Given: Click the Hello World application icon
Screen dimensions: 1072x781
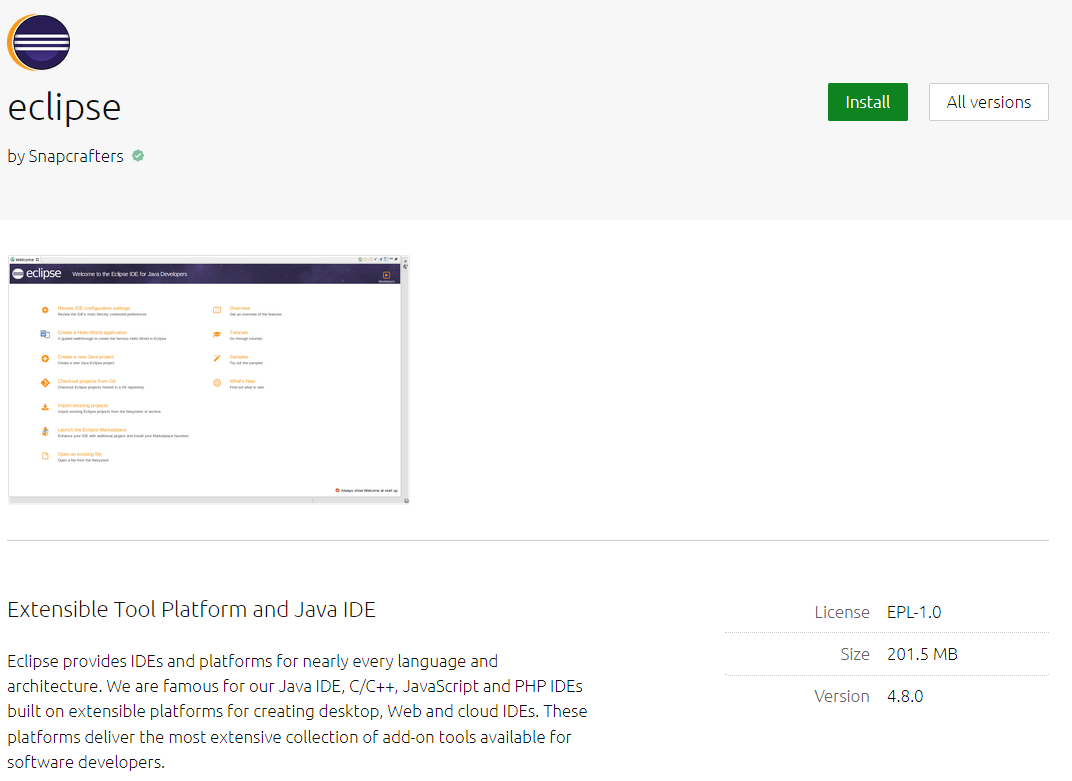Looking at the screenshot, I should click(45, 334).
